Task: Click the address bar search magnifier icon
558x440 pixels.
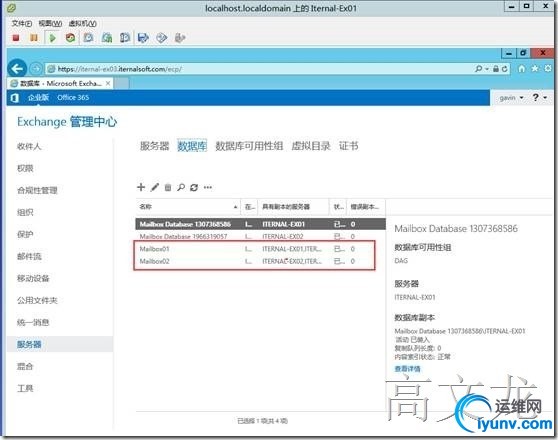Action: tap(479, 68)
